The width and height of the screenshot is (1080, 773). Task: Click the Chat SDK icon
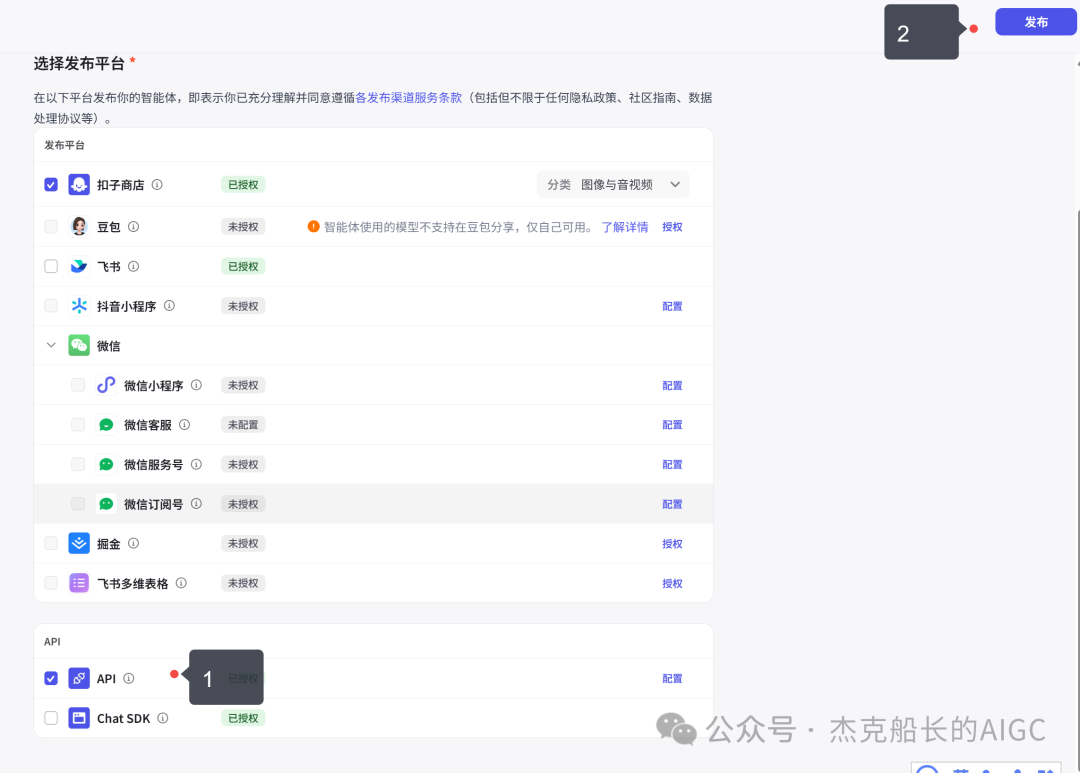coord(79,718)
